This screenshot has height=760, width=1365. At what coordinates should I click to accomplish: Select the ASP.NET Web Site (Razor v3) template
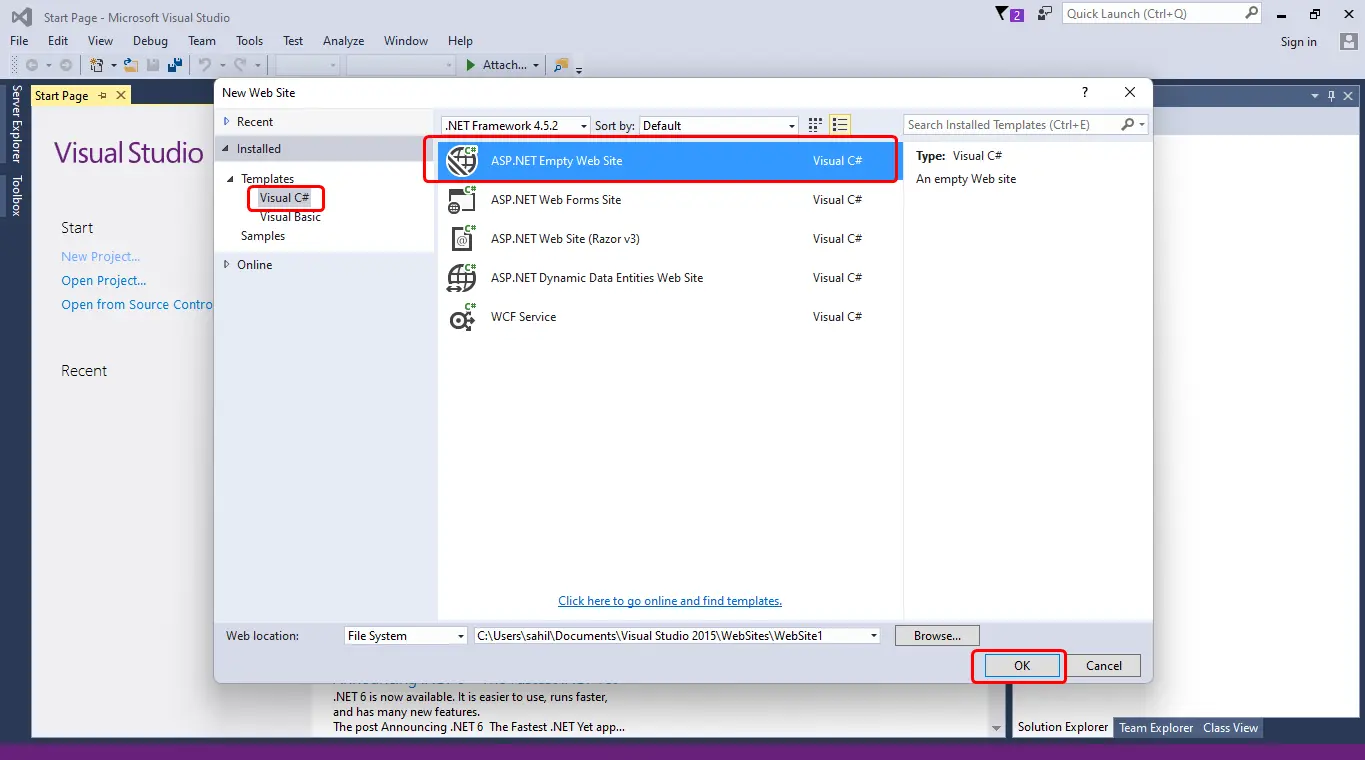[668, 239]
